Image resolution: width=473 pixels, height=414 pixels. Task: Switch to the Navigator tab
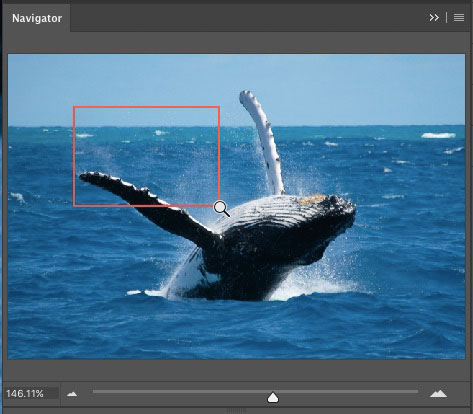(37, 18)
